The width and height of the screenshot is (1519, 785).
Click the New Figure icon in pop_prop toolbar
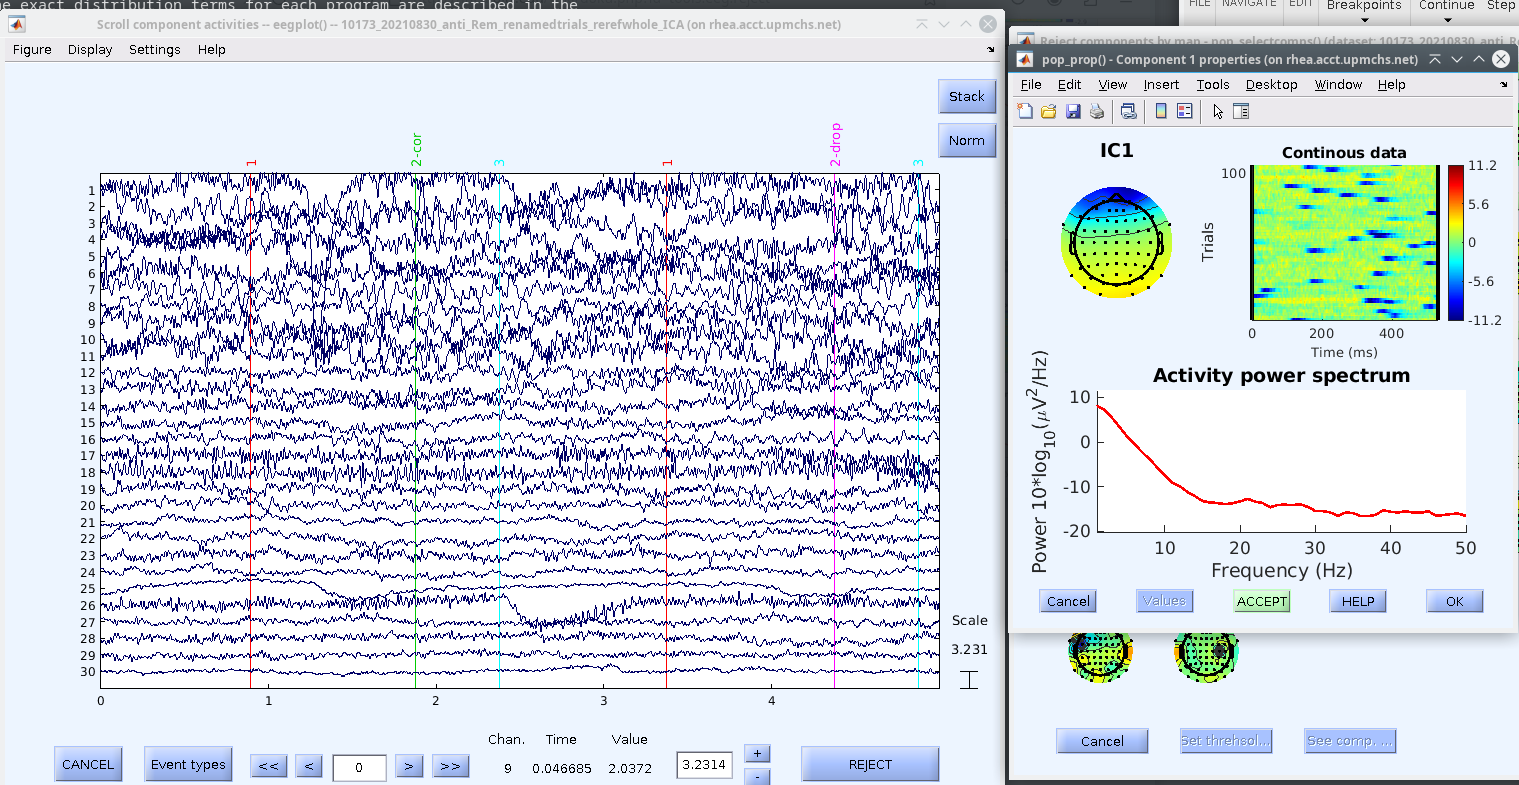pos(1025,112)
